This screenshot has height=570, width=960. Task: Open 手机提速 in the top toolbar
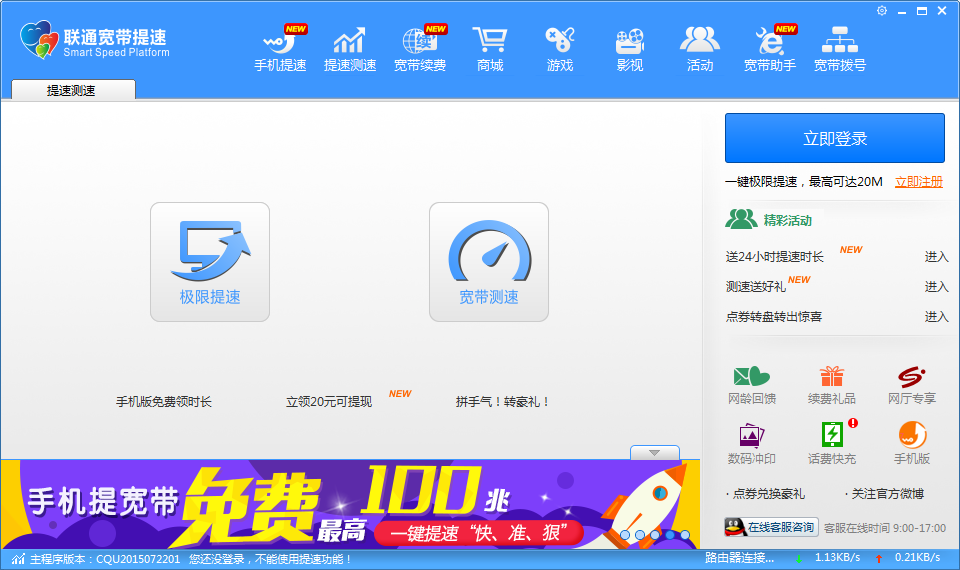tap(280, 49)
